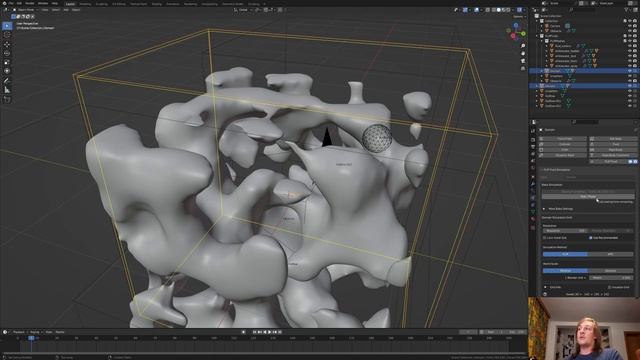Screen dimensions: 640x360
Task: Open the Edit menu
Action: 19,3
